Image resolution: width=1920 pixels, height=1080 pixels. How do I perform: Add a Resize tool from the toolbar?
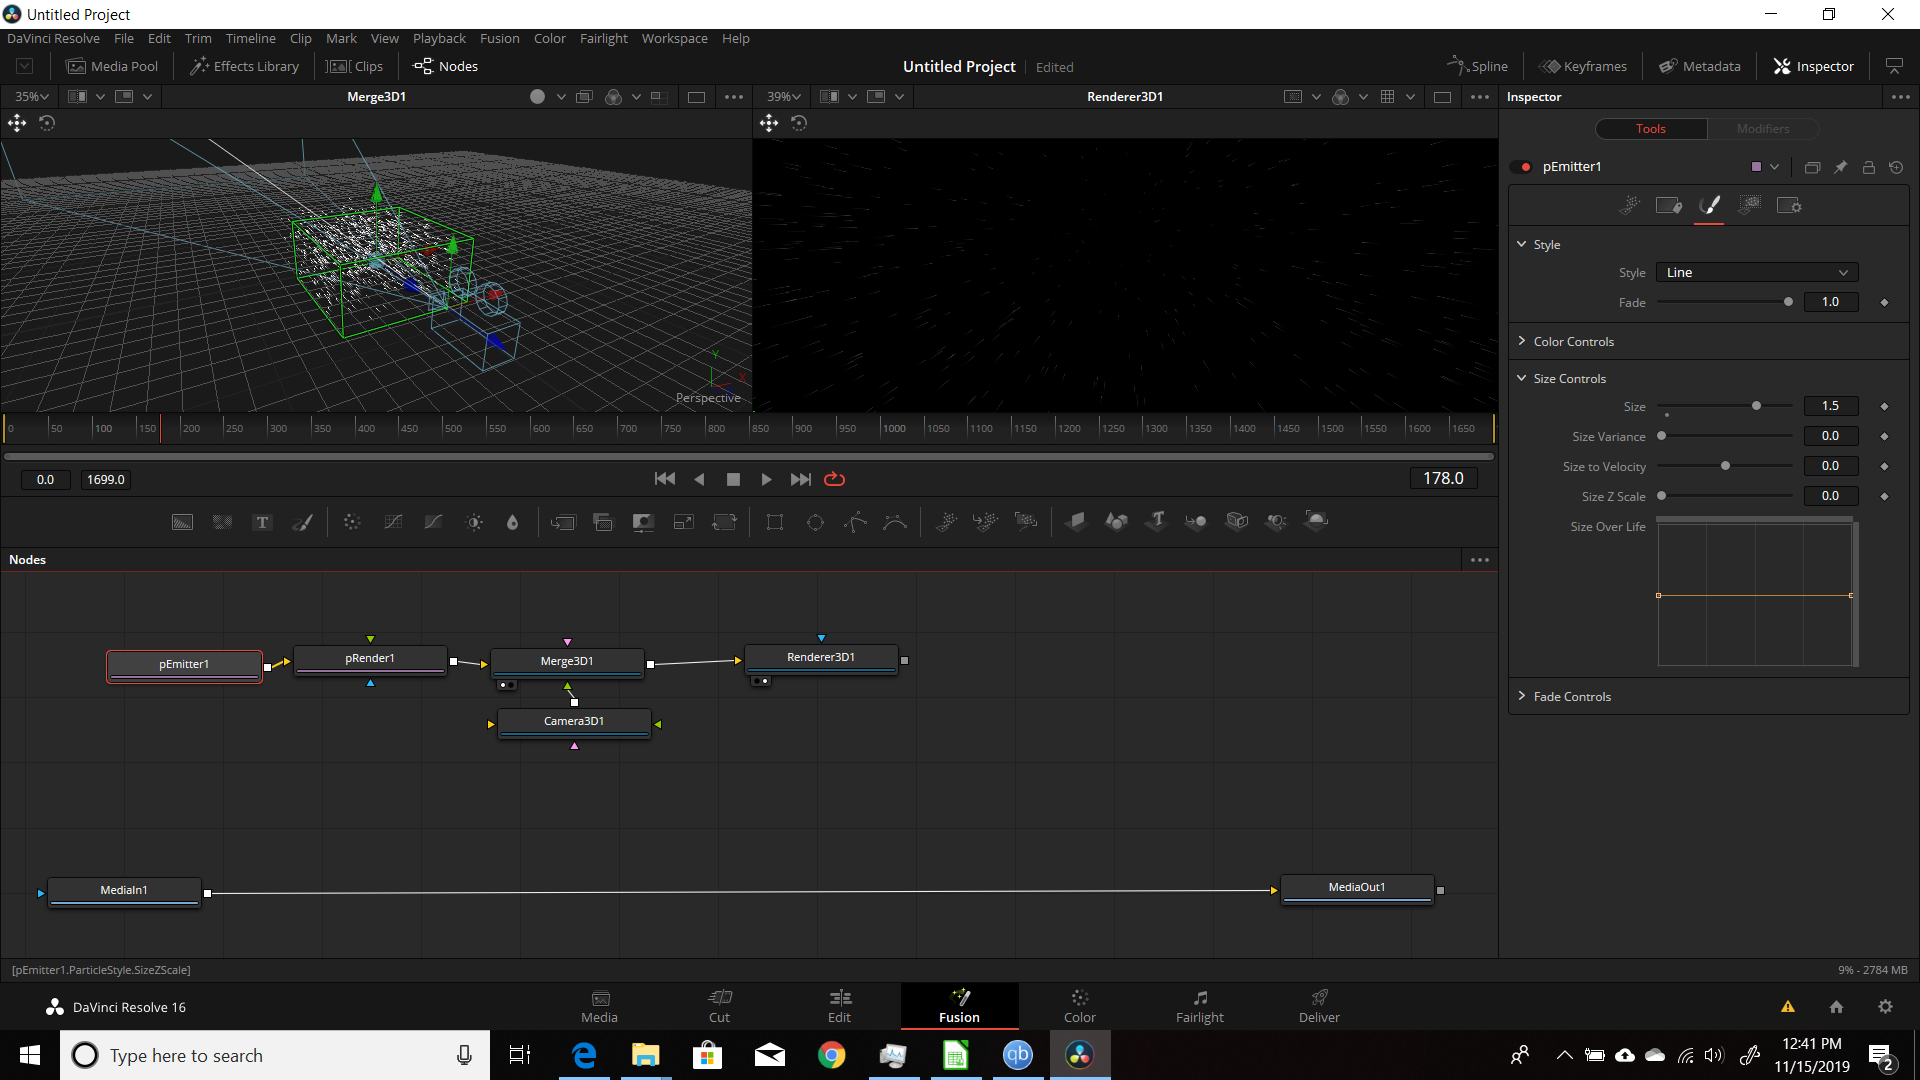(683, 522)
